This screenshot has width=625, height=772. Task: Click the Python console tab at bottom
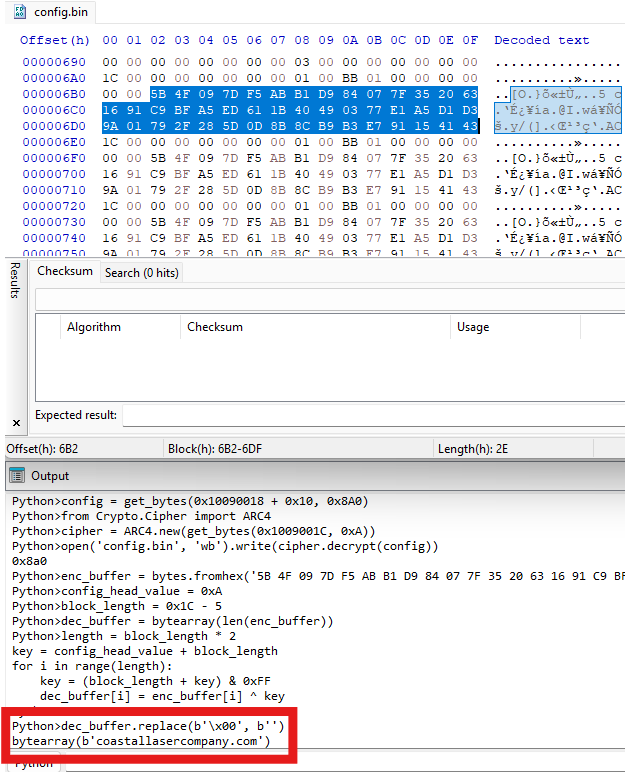pyautogui.click(x=33, y=764)
